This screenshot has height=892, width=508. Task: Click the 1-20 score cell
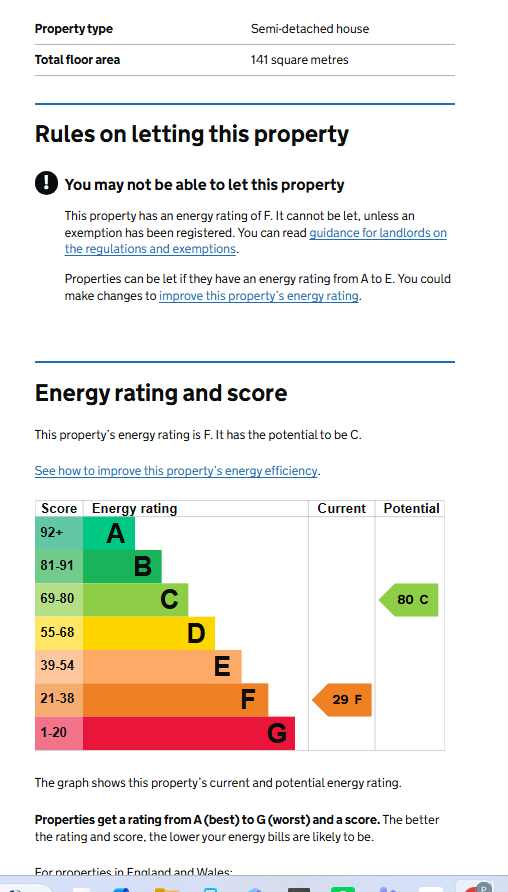click(x=59, y=733)
